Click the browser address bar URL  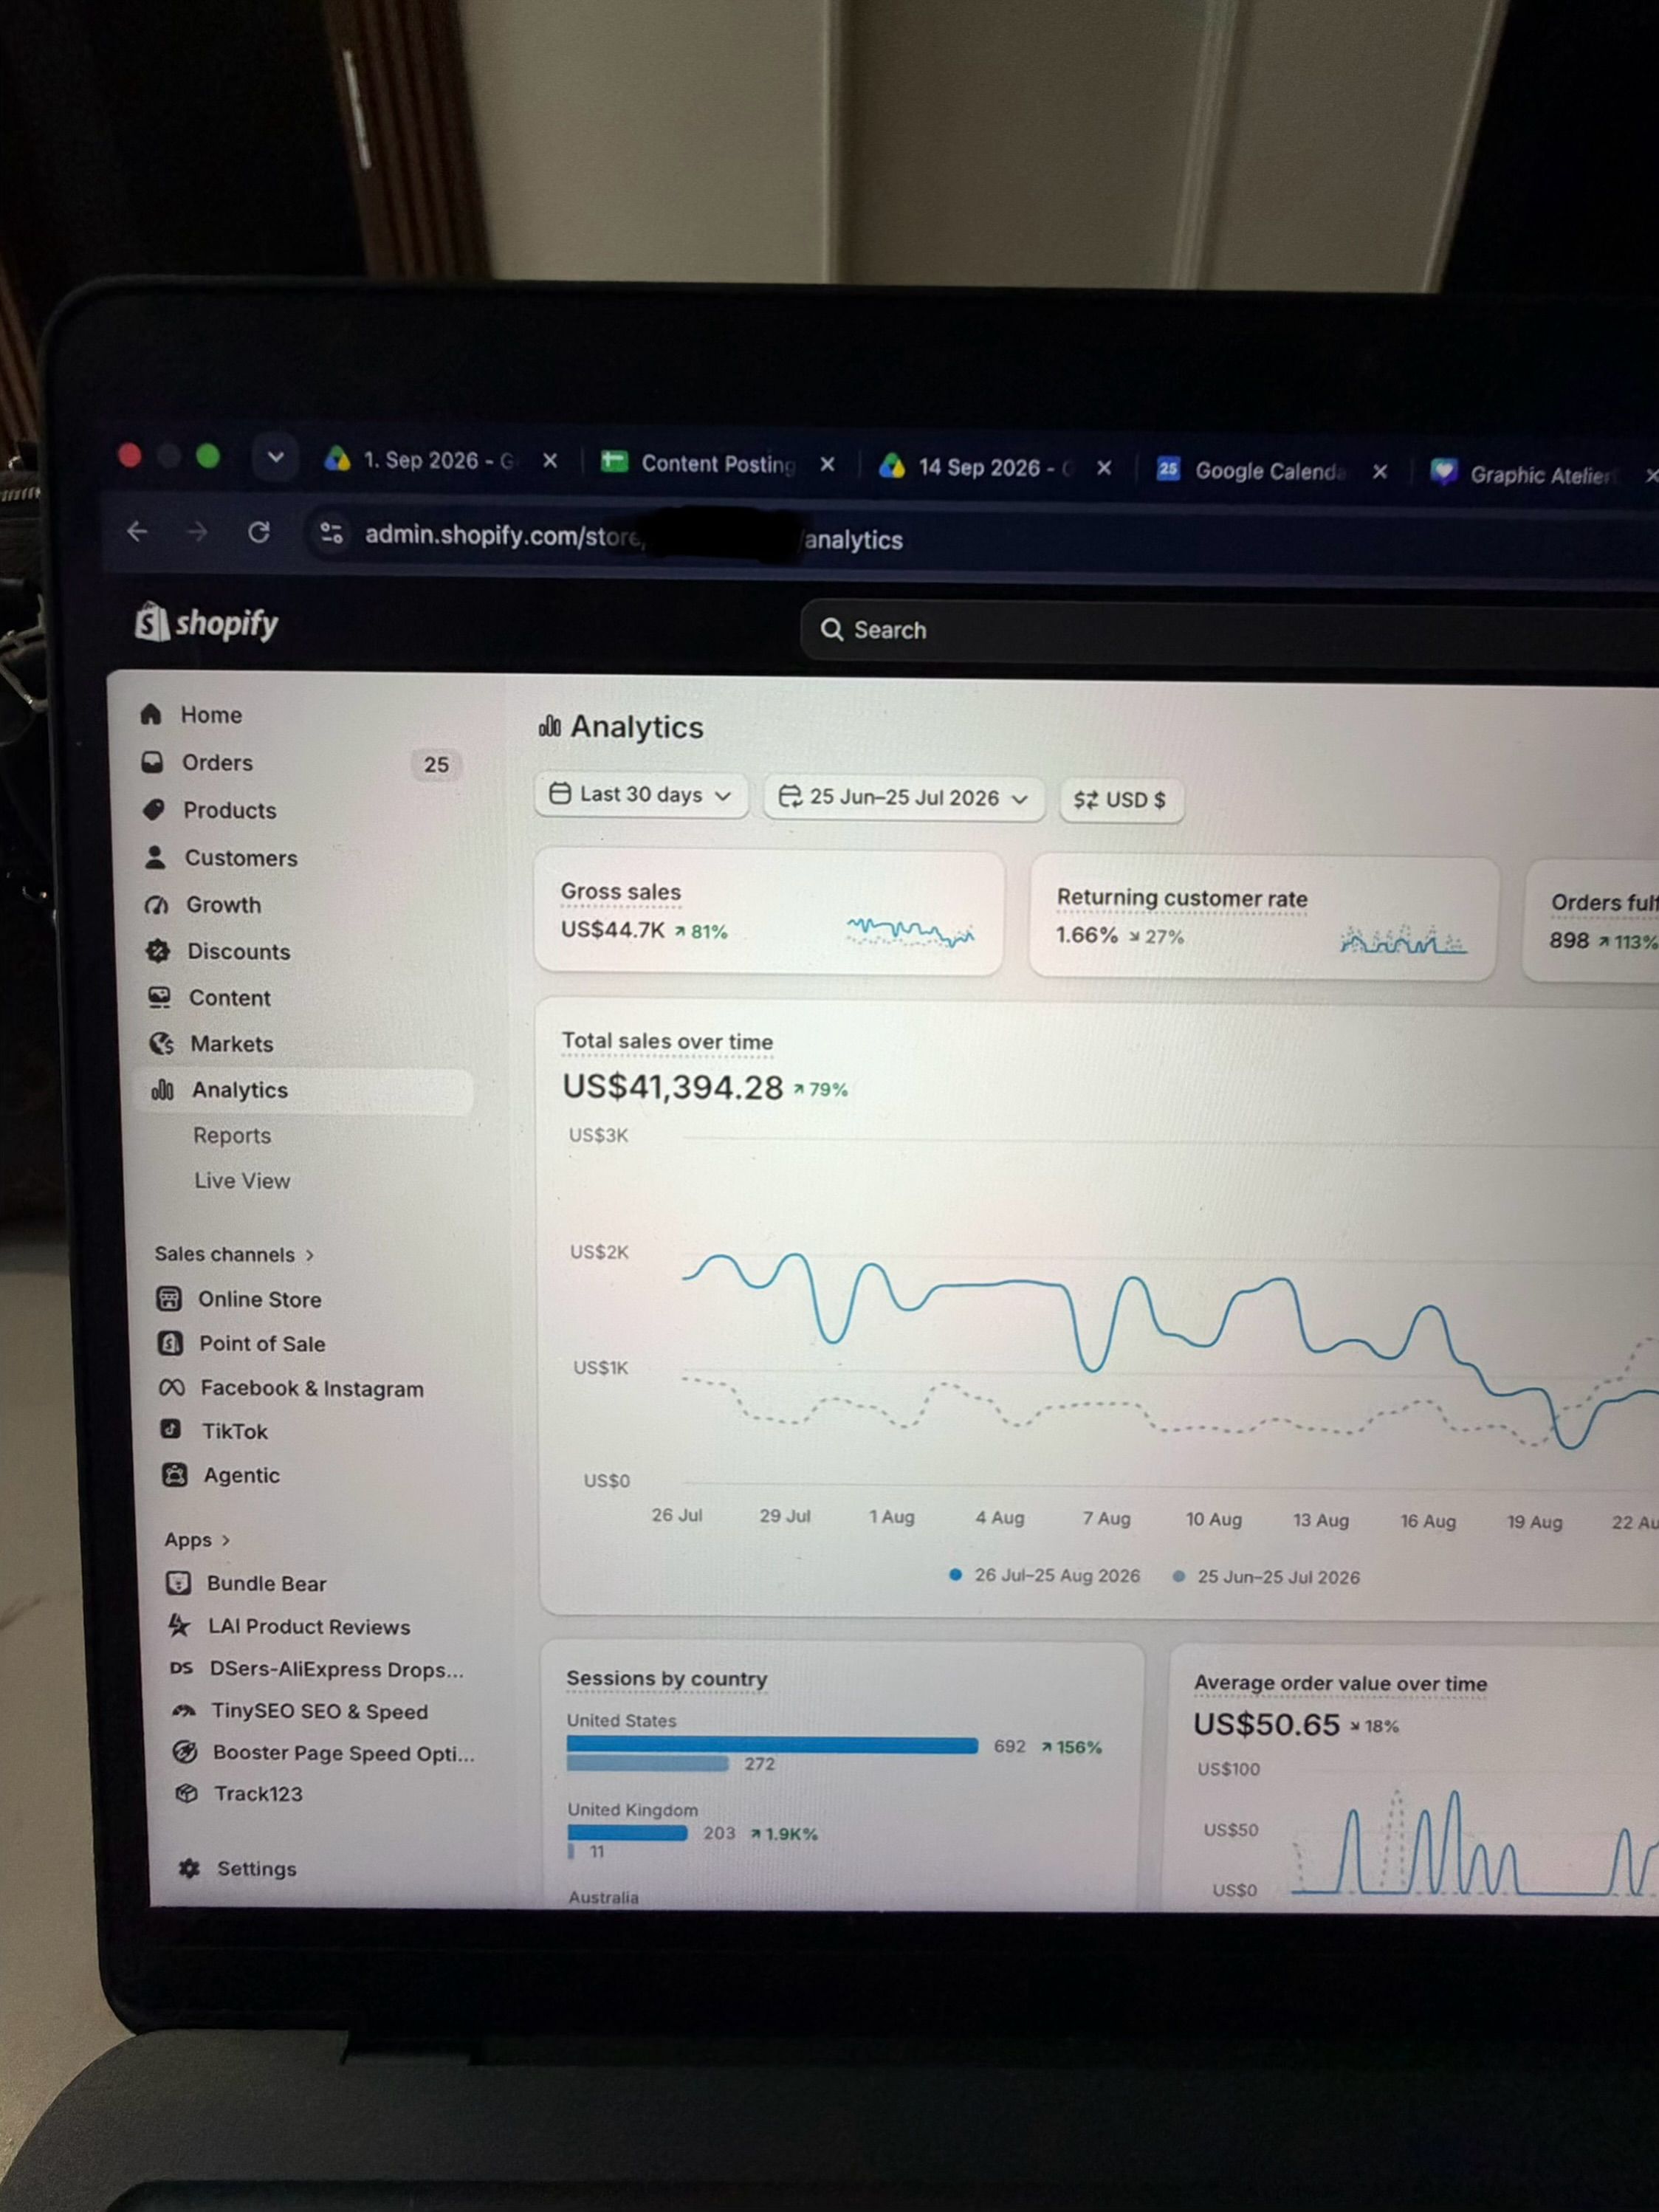634,537
